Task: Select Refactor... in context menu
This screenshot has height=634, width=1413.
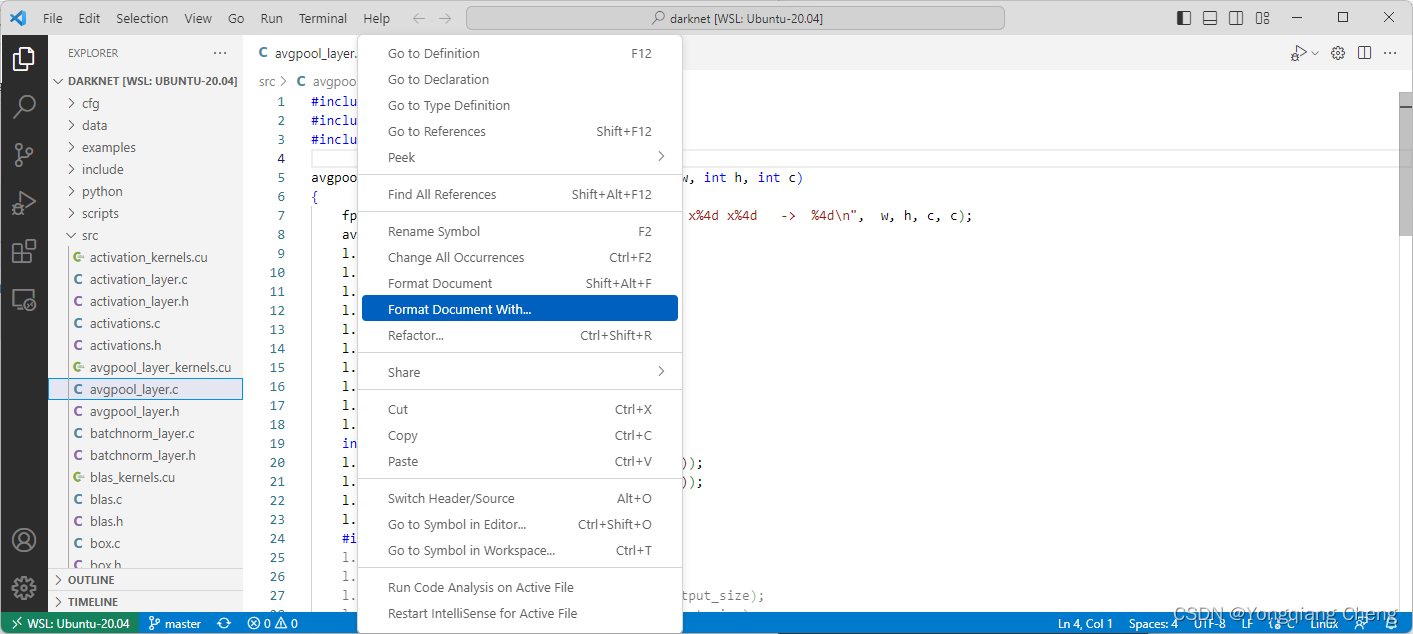Action: (x=520, y=335)
